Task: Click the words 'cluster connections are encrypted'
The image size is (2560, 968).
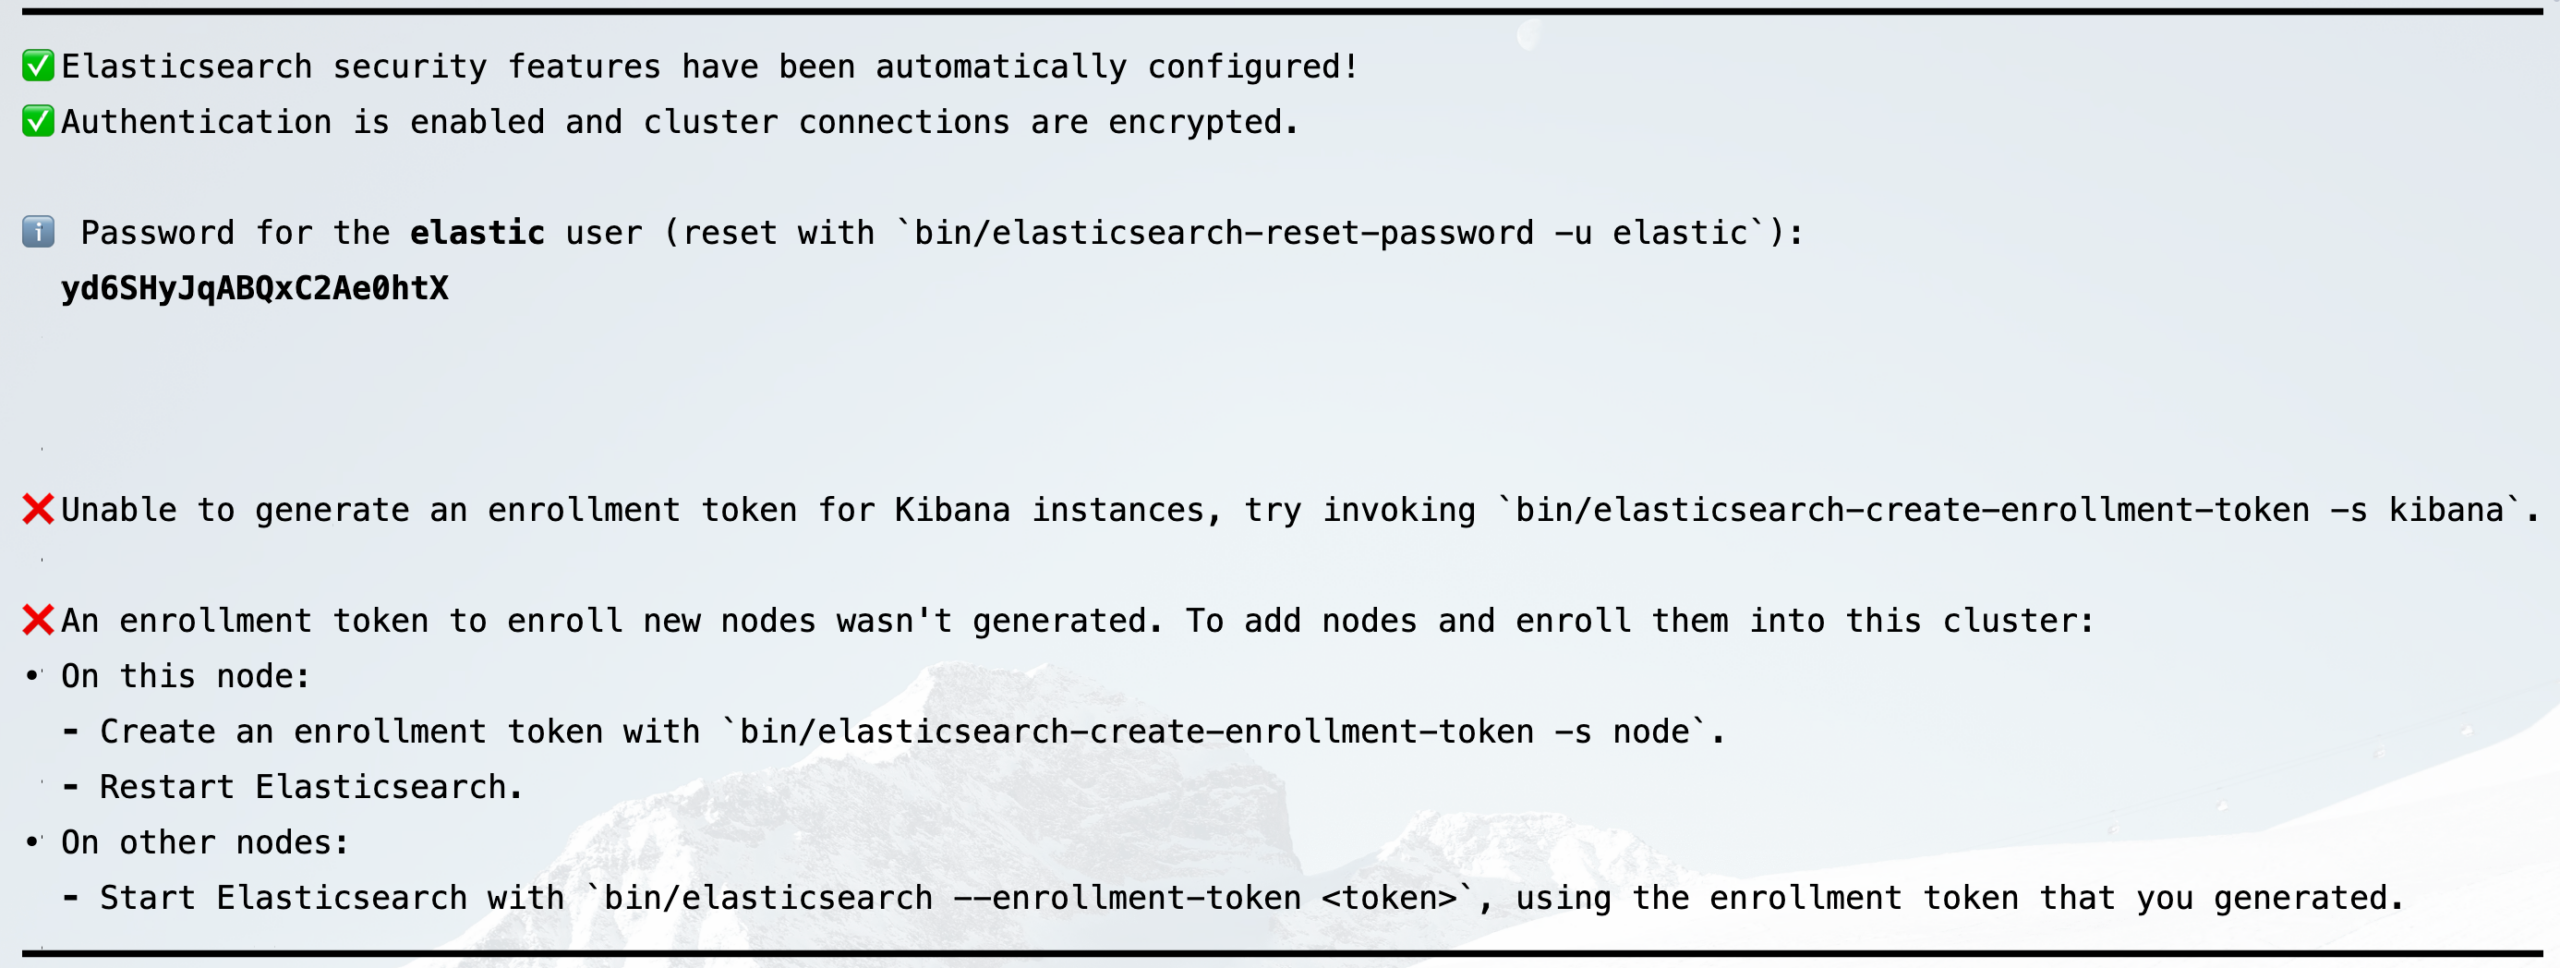Action: coord(961,122)
